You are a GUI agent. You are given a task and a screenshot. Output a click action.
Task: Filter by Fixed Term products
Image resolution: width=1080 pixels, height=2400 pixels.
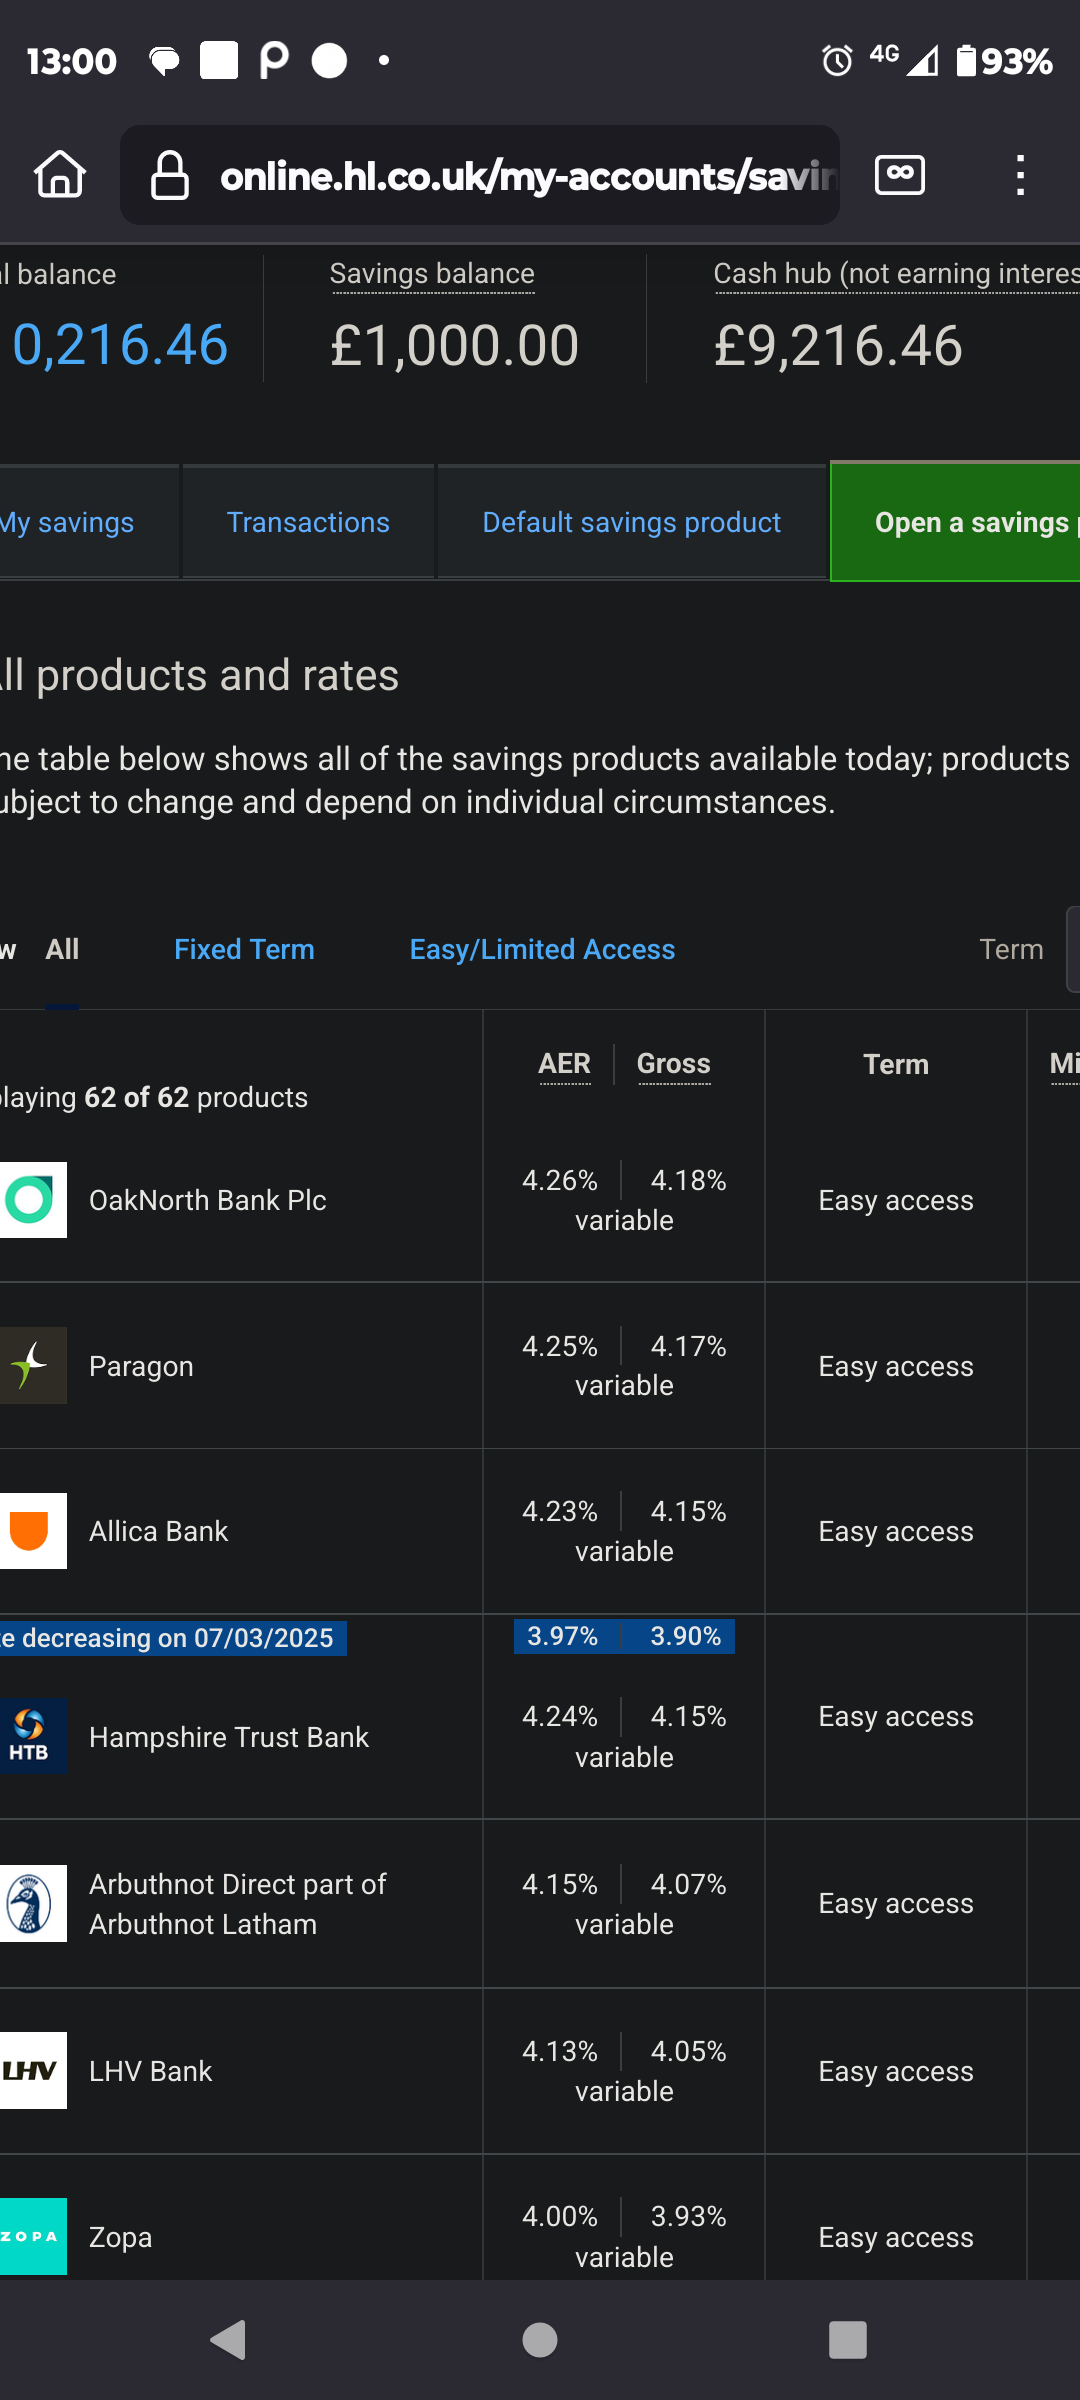point(244,949)
